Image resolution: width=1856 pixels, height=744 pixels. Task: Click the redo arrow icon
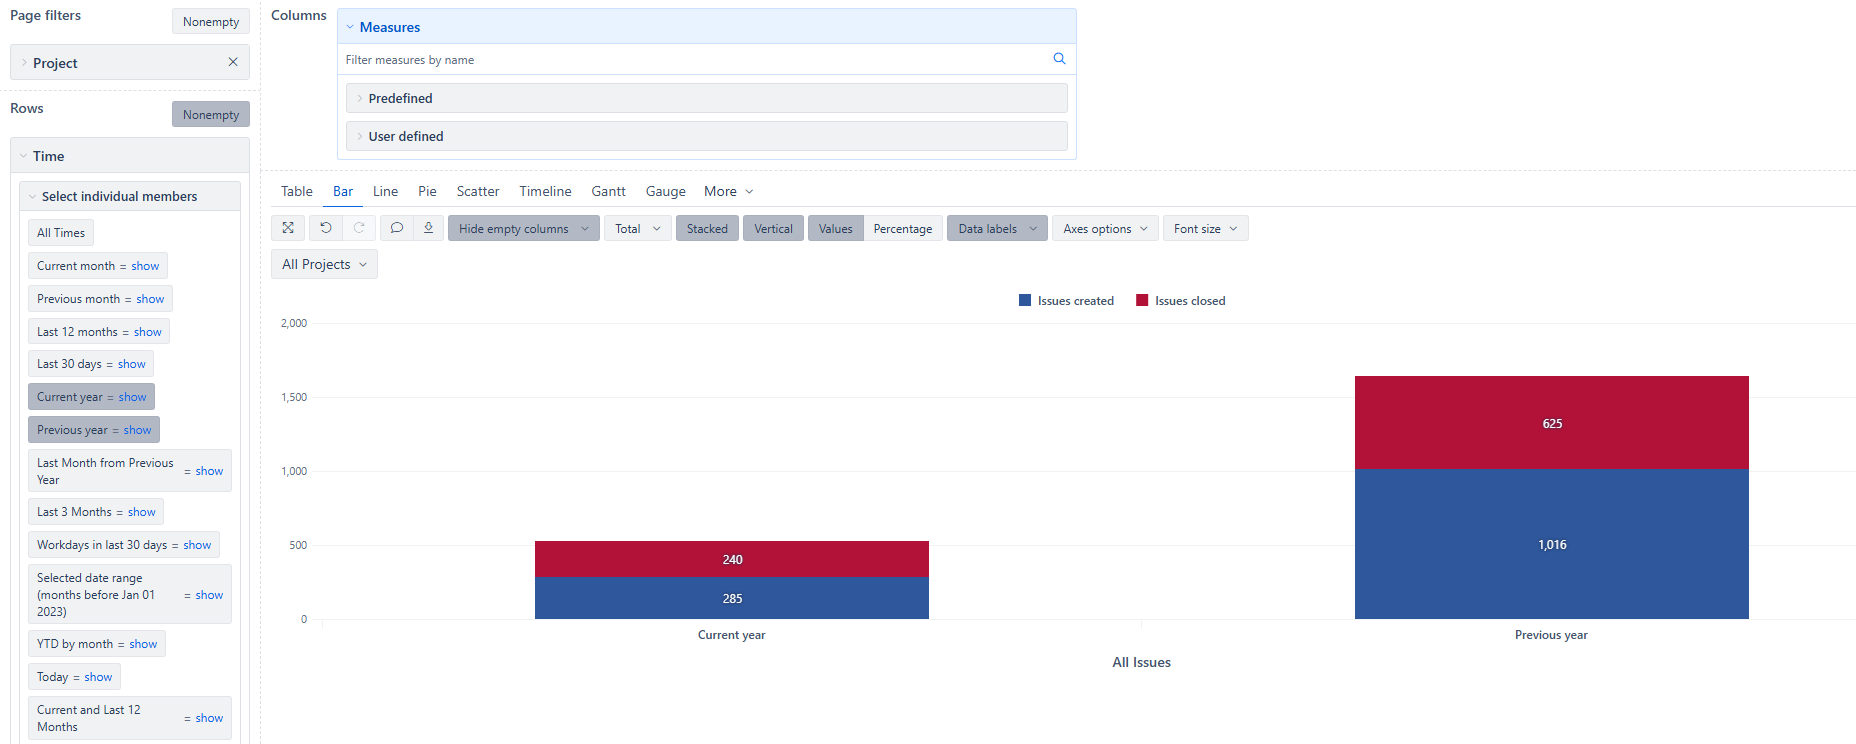point(359,228)
